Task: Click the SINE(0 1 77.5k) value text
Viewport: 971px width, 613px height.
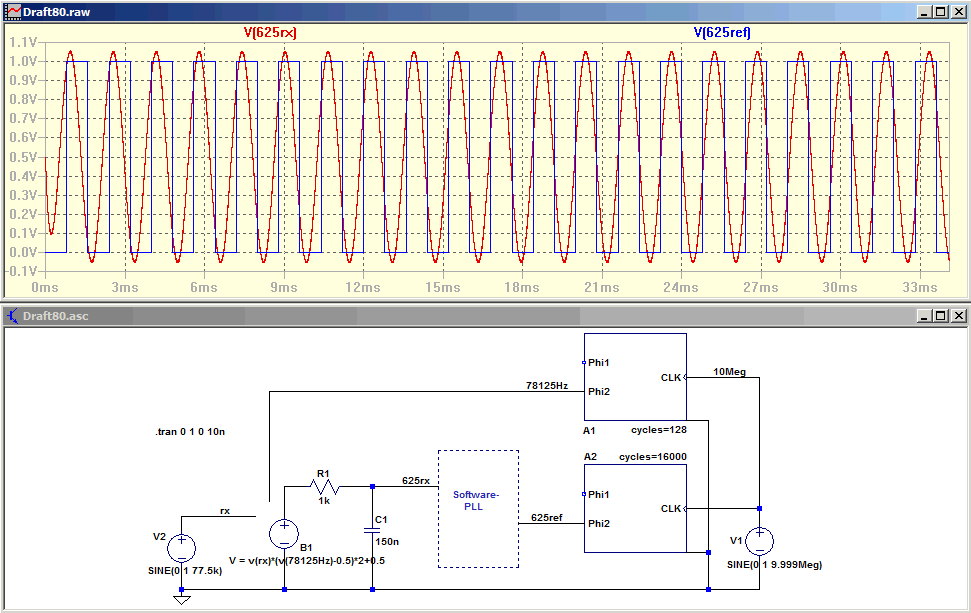Action: pos(185,571)
